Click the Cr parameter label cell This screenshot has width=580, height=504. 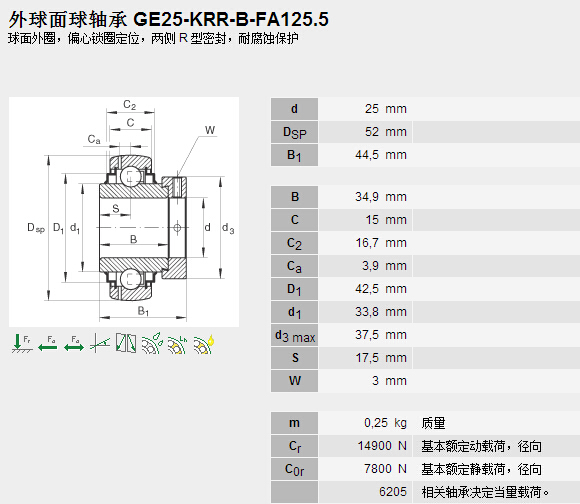click(x=294, y=446)
